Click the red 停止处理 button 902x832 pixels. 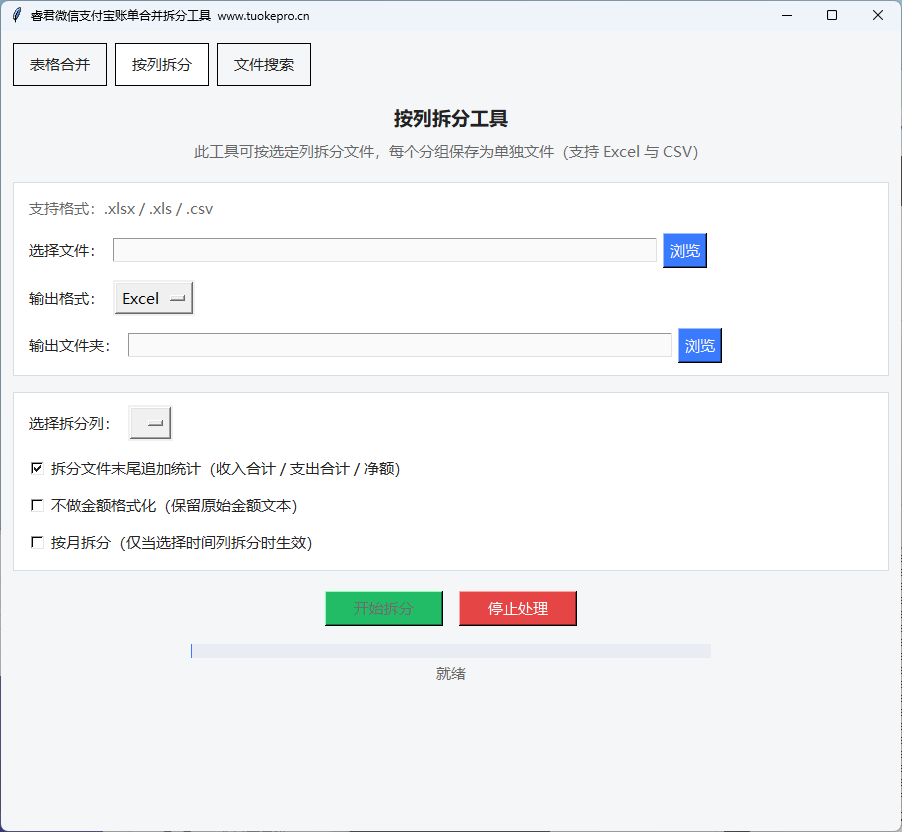[x=518, y=608]
